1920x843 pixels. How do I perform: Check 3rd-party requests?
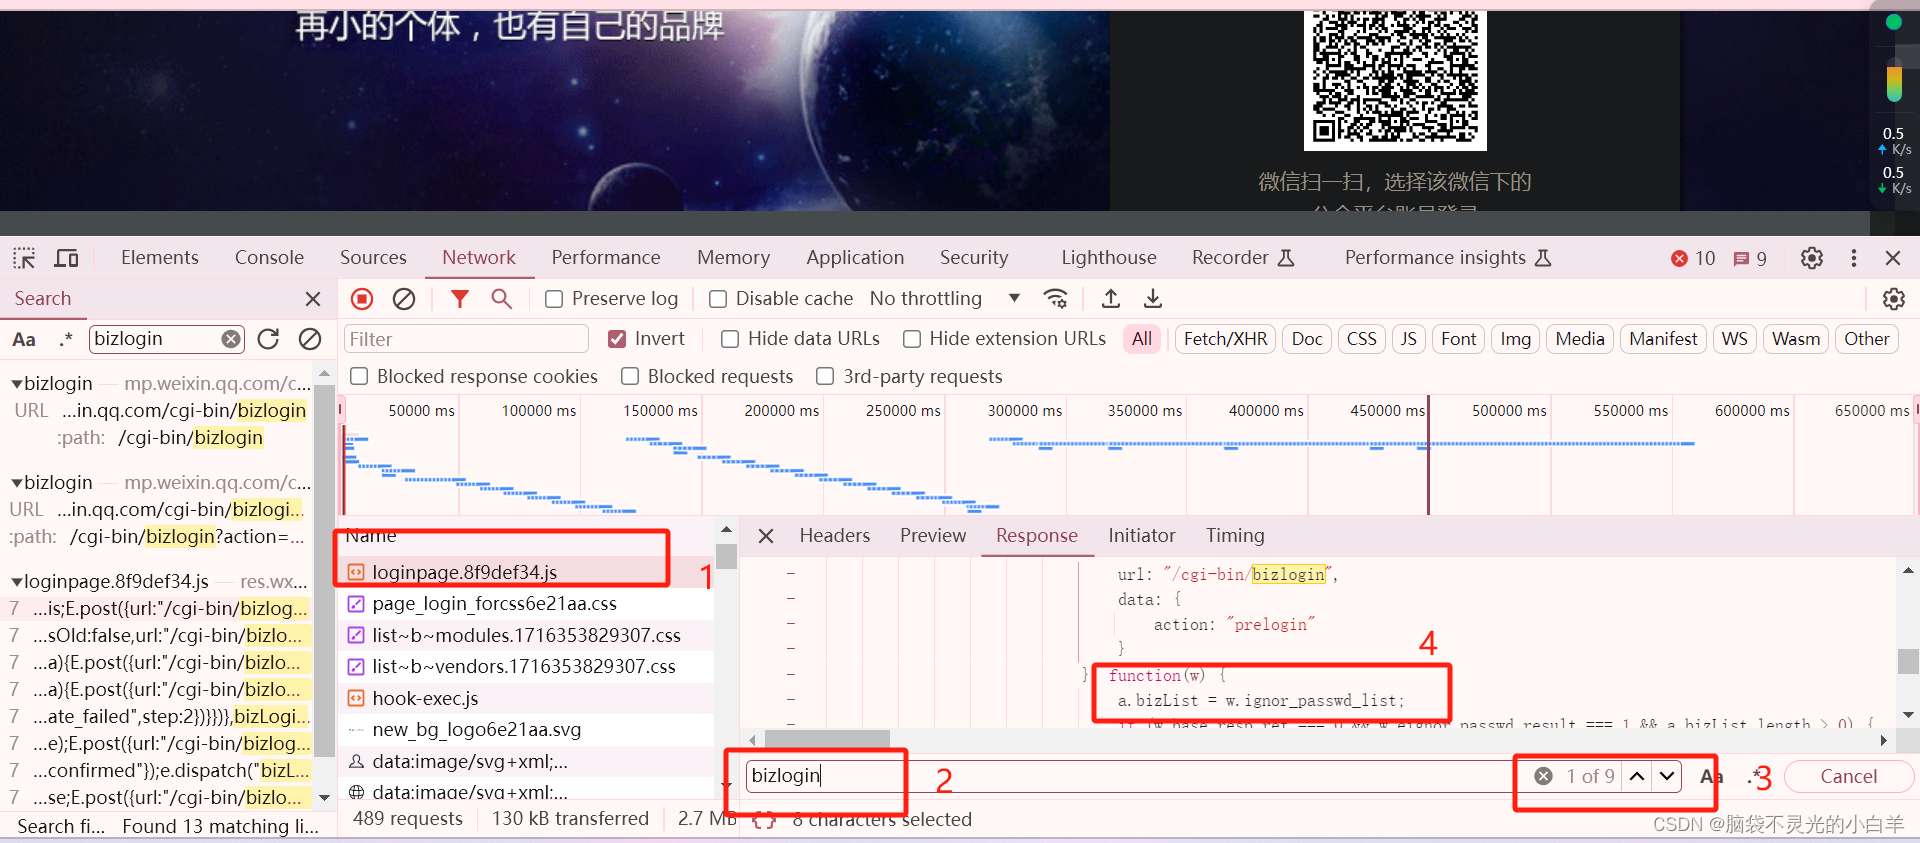[x=825, y=376]
